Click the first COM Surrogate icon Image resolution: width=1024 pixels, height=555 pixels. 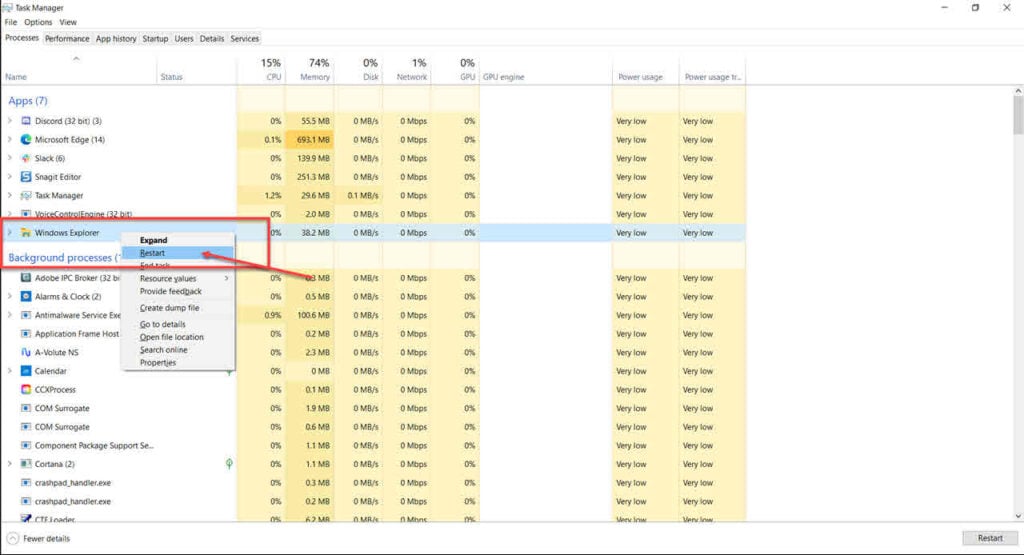(26, 408)
